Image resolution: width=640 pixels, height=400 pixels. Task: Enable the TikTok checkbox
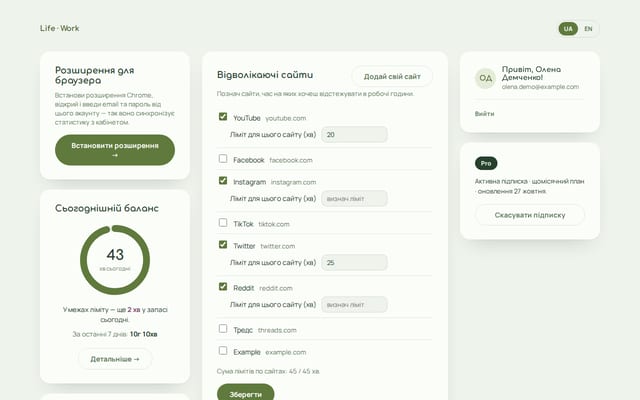223,222
